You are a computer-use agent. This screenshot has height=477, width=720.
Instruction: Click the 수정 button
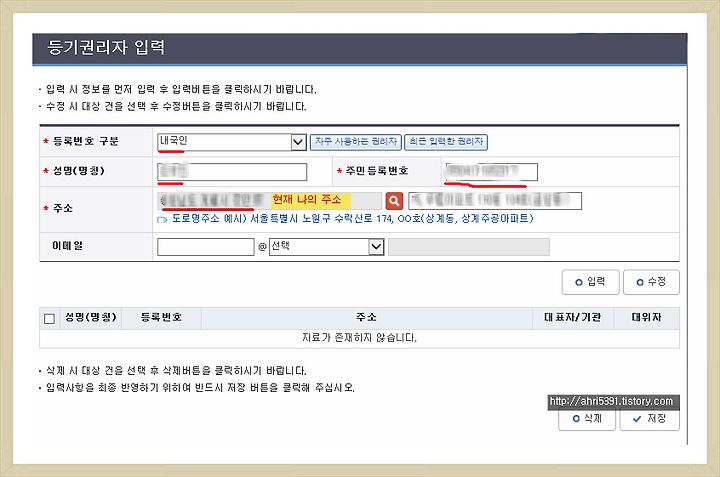(651, 282)
